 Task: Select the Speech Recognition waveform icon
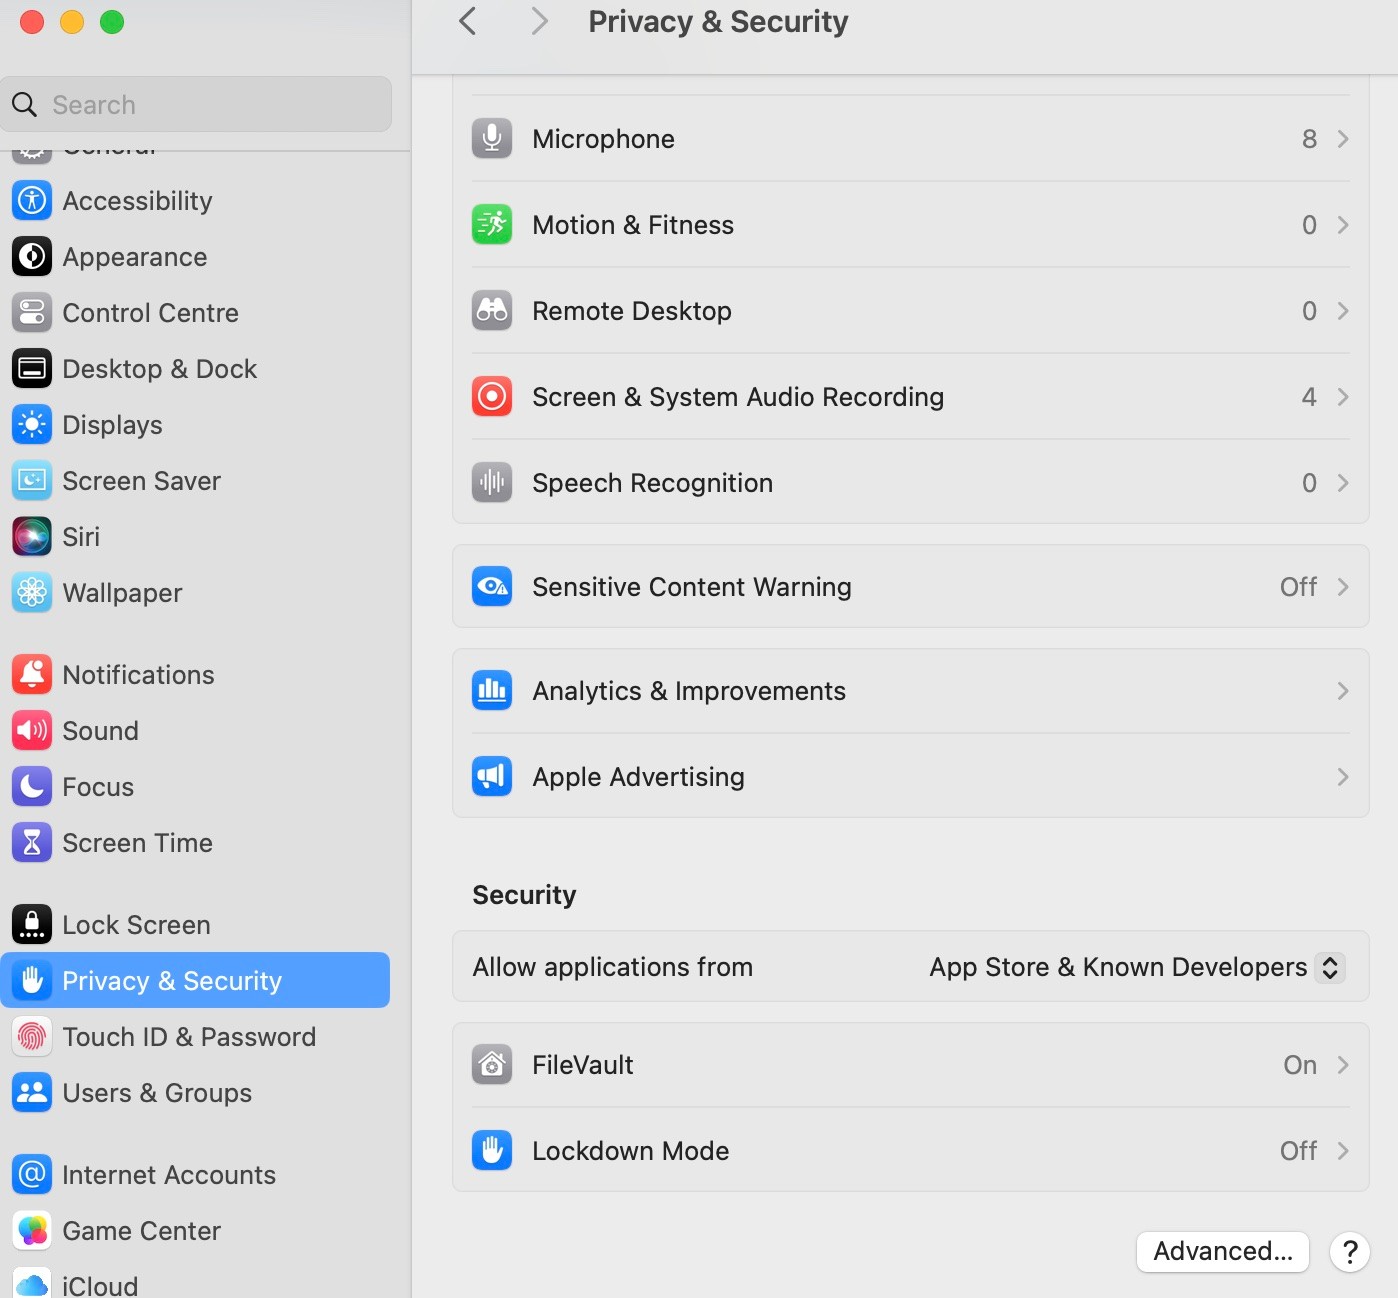492,483
